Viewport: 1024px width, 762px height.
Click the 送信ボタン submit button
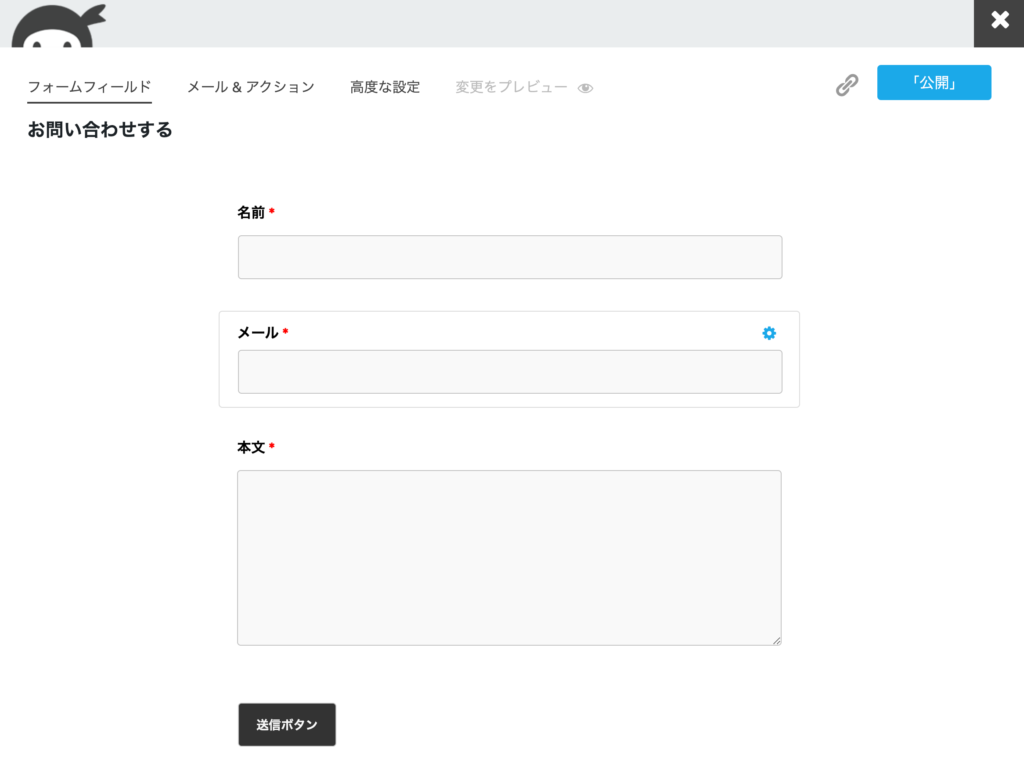coord(287,724)
